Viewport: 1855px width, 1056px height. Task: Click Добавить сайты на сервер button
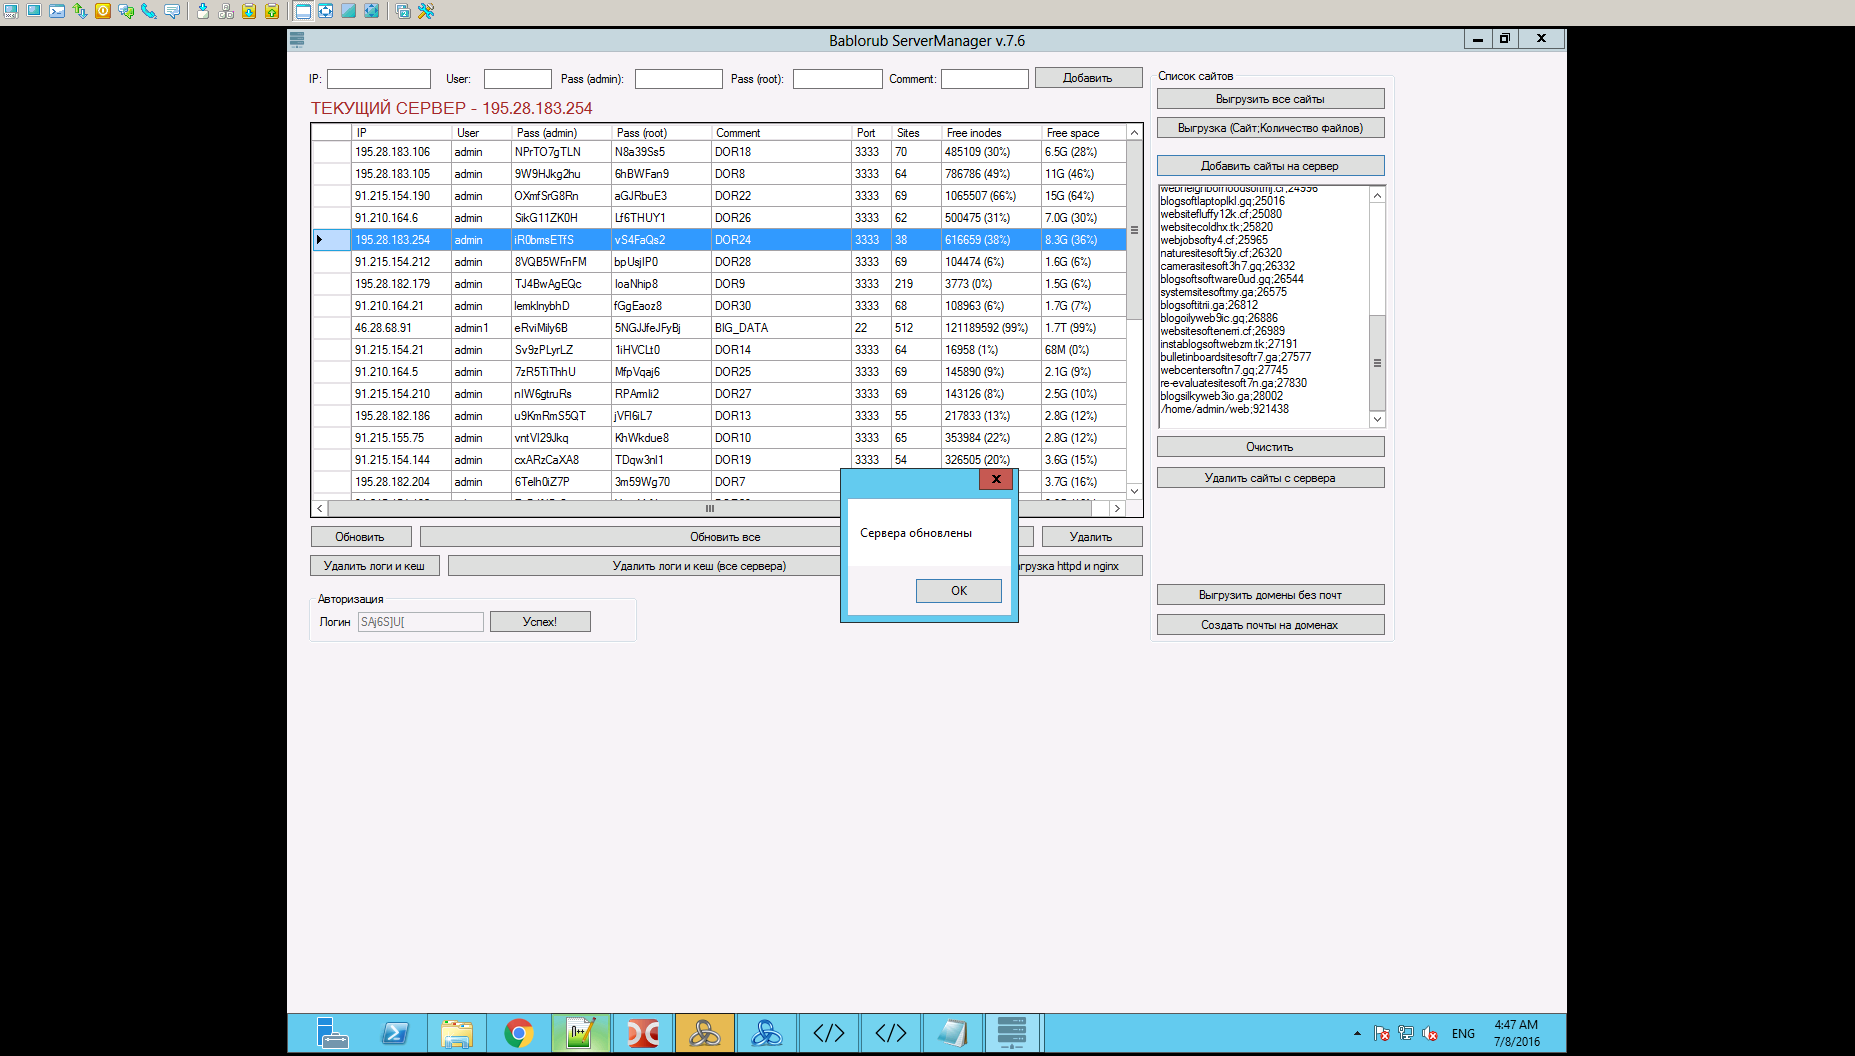[1270, 166]
